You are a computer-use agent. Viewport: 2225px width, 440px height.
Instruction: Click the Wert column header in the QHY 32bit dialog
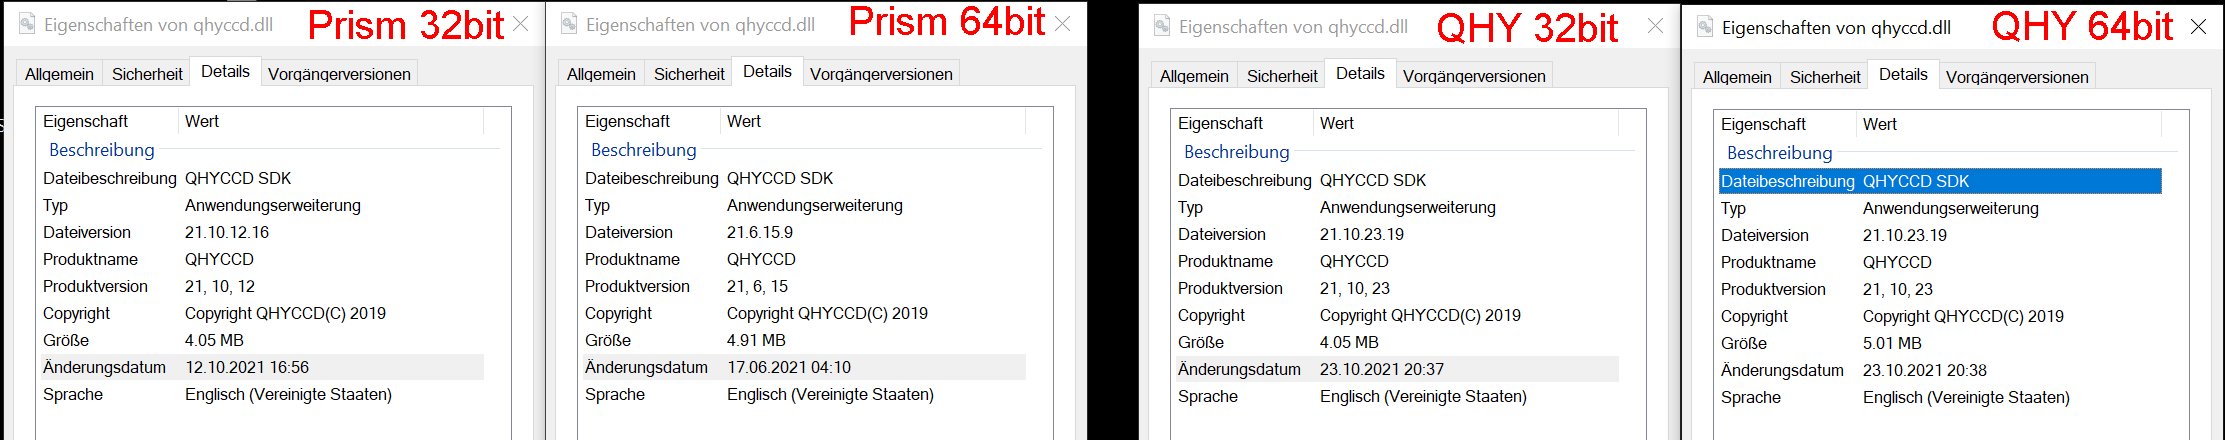click(1337, 123)
